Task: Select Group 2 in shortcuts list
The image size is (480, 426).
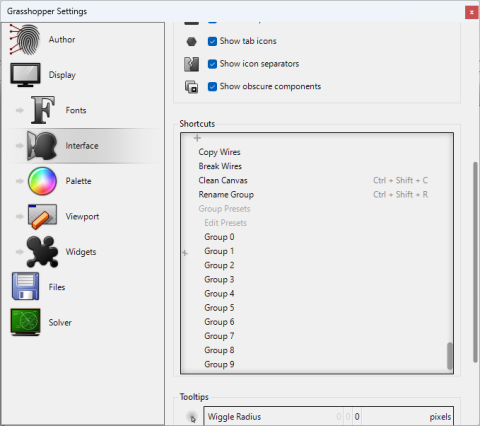Action: point(219,265)
